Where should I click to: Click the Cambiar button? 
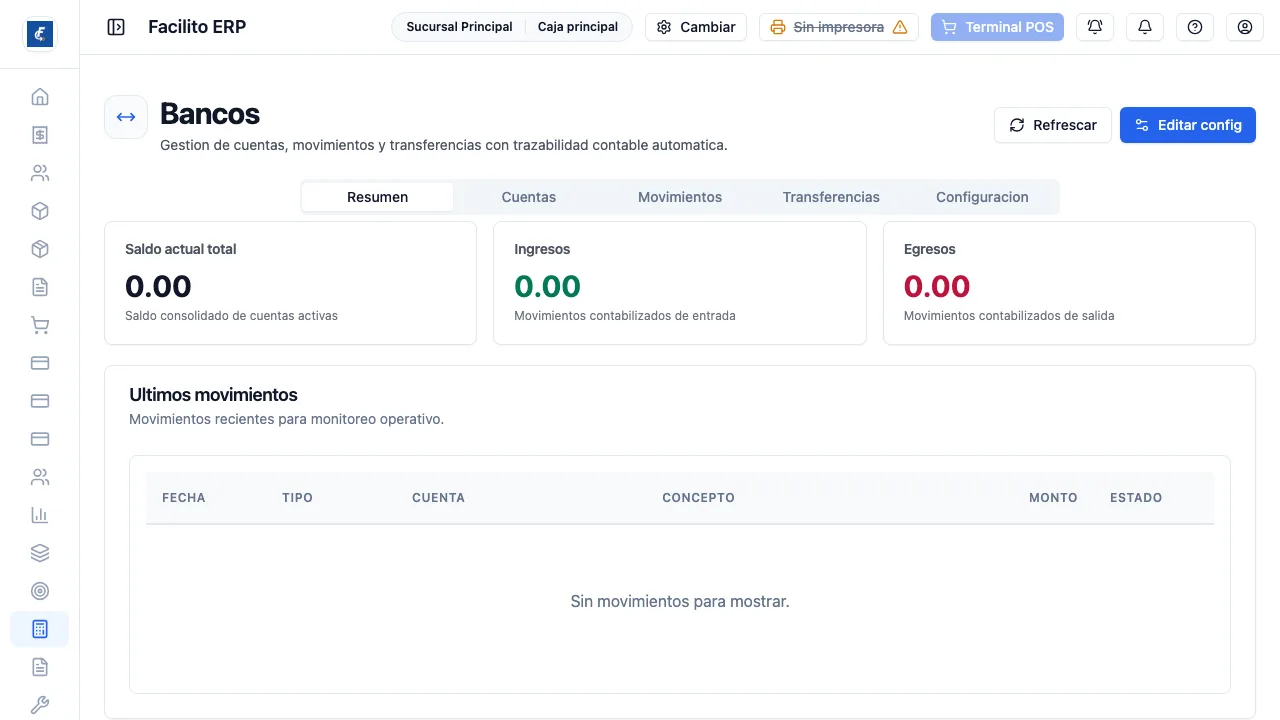(x=696, y=27)
